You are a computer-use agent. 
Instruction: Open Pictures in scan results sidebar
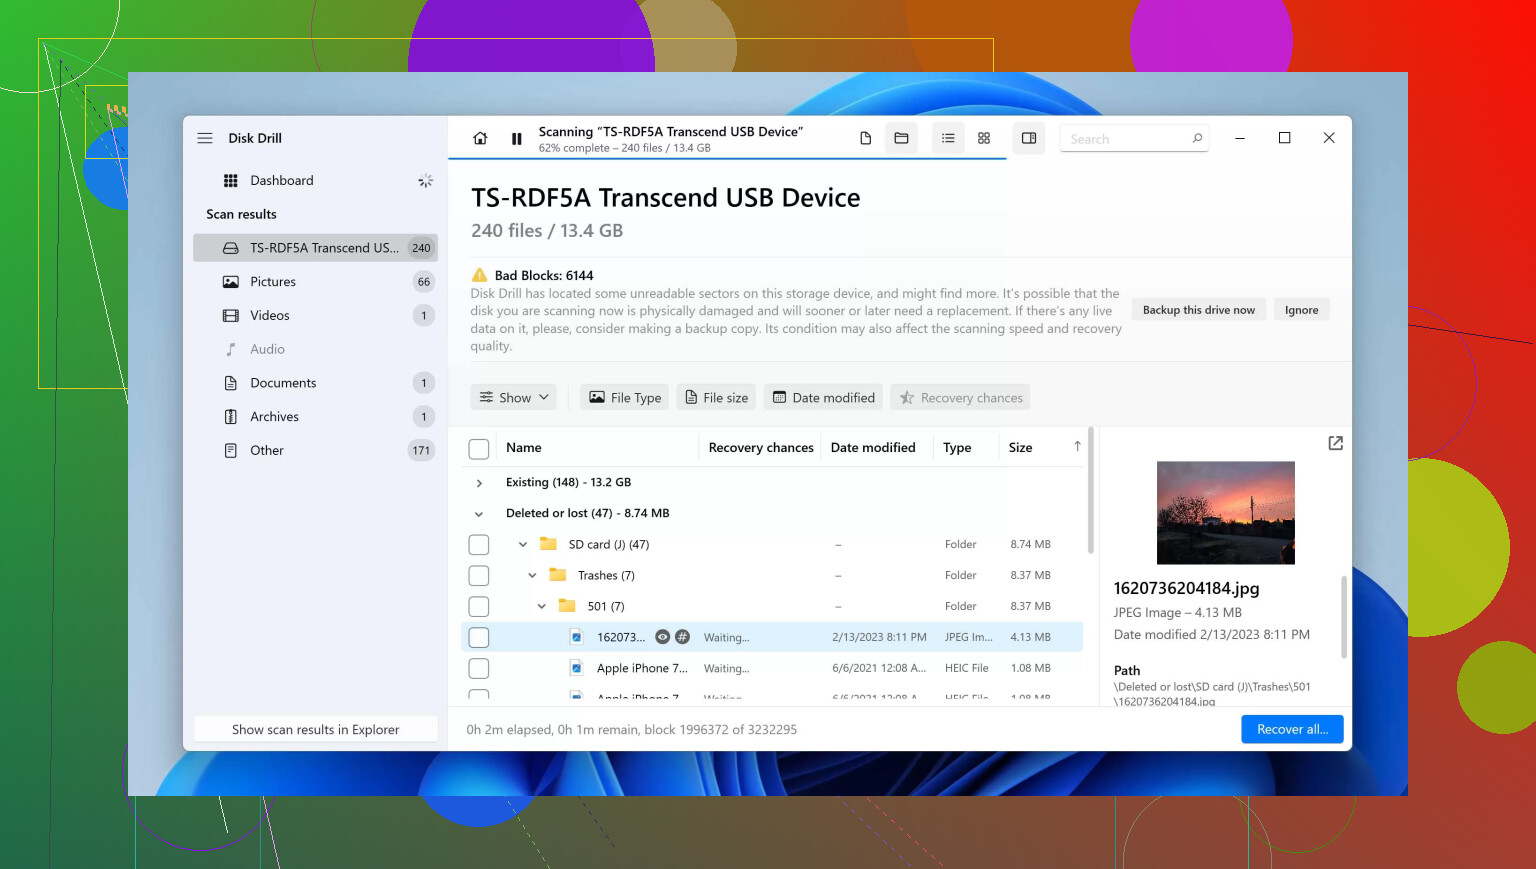pyautogui.click(x=273, y=282)
